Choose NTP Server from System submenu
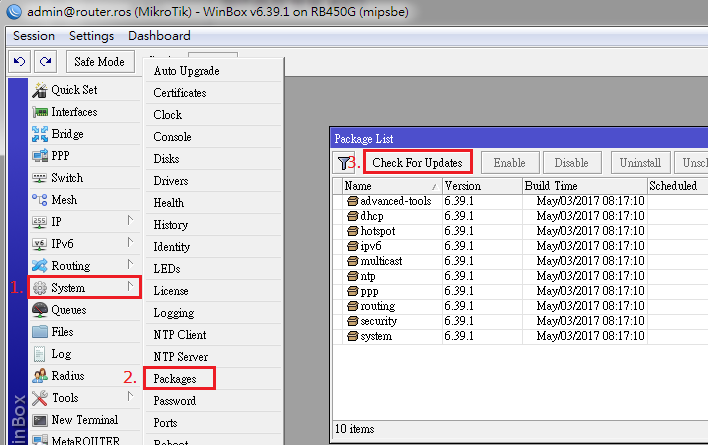708x445 pixels. tap(214, 357)
